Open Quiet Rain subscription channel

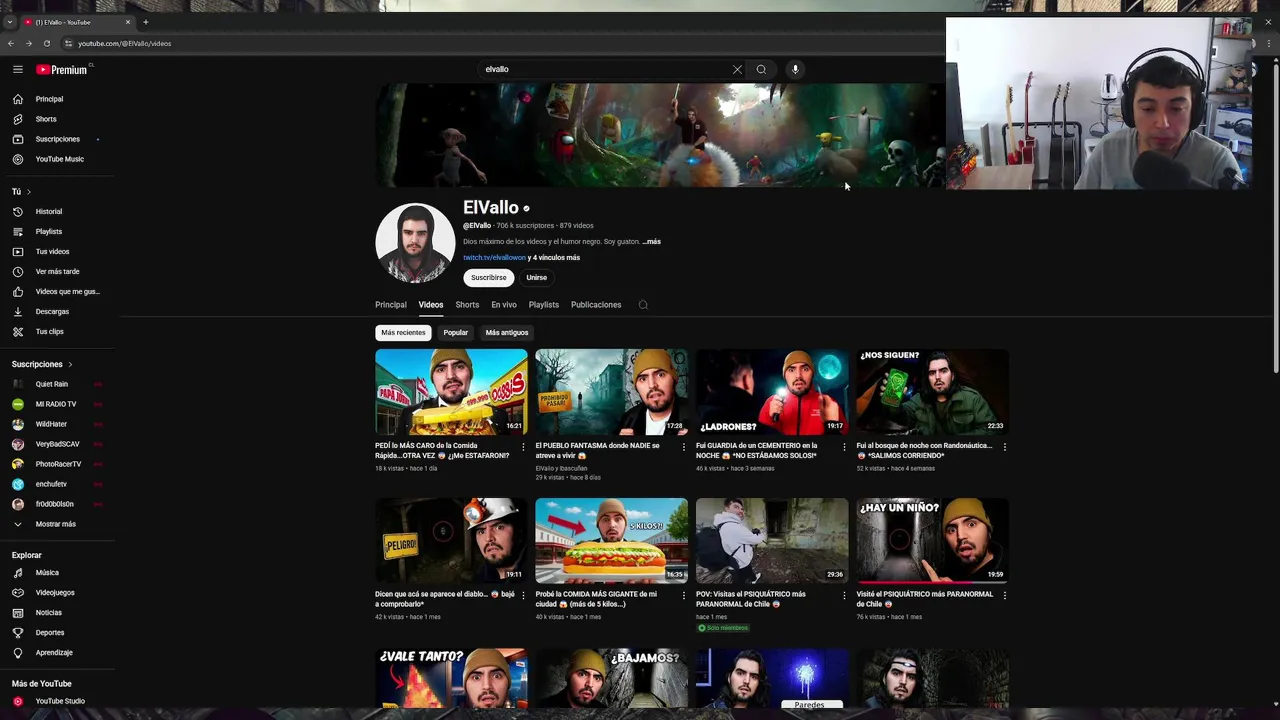point(51,384)
